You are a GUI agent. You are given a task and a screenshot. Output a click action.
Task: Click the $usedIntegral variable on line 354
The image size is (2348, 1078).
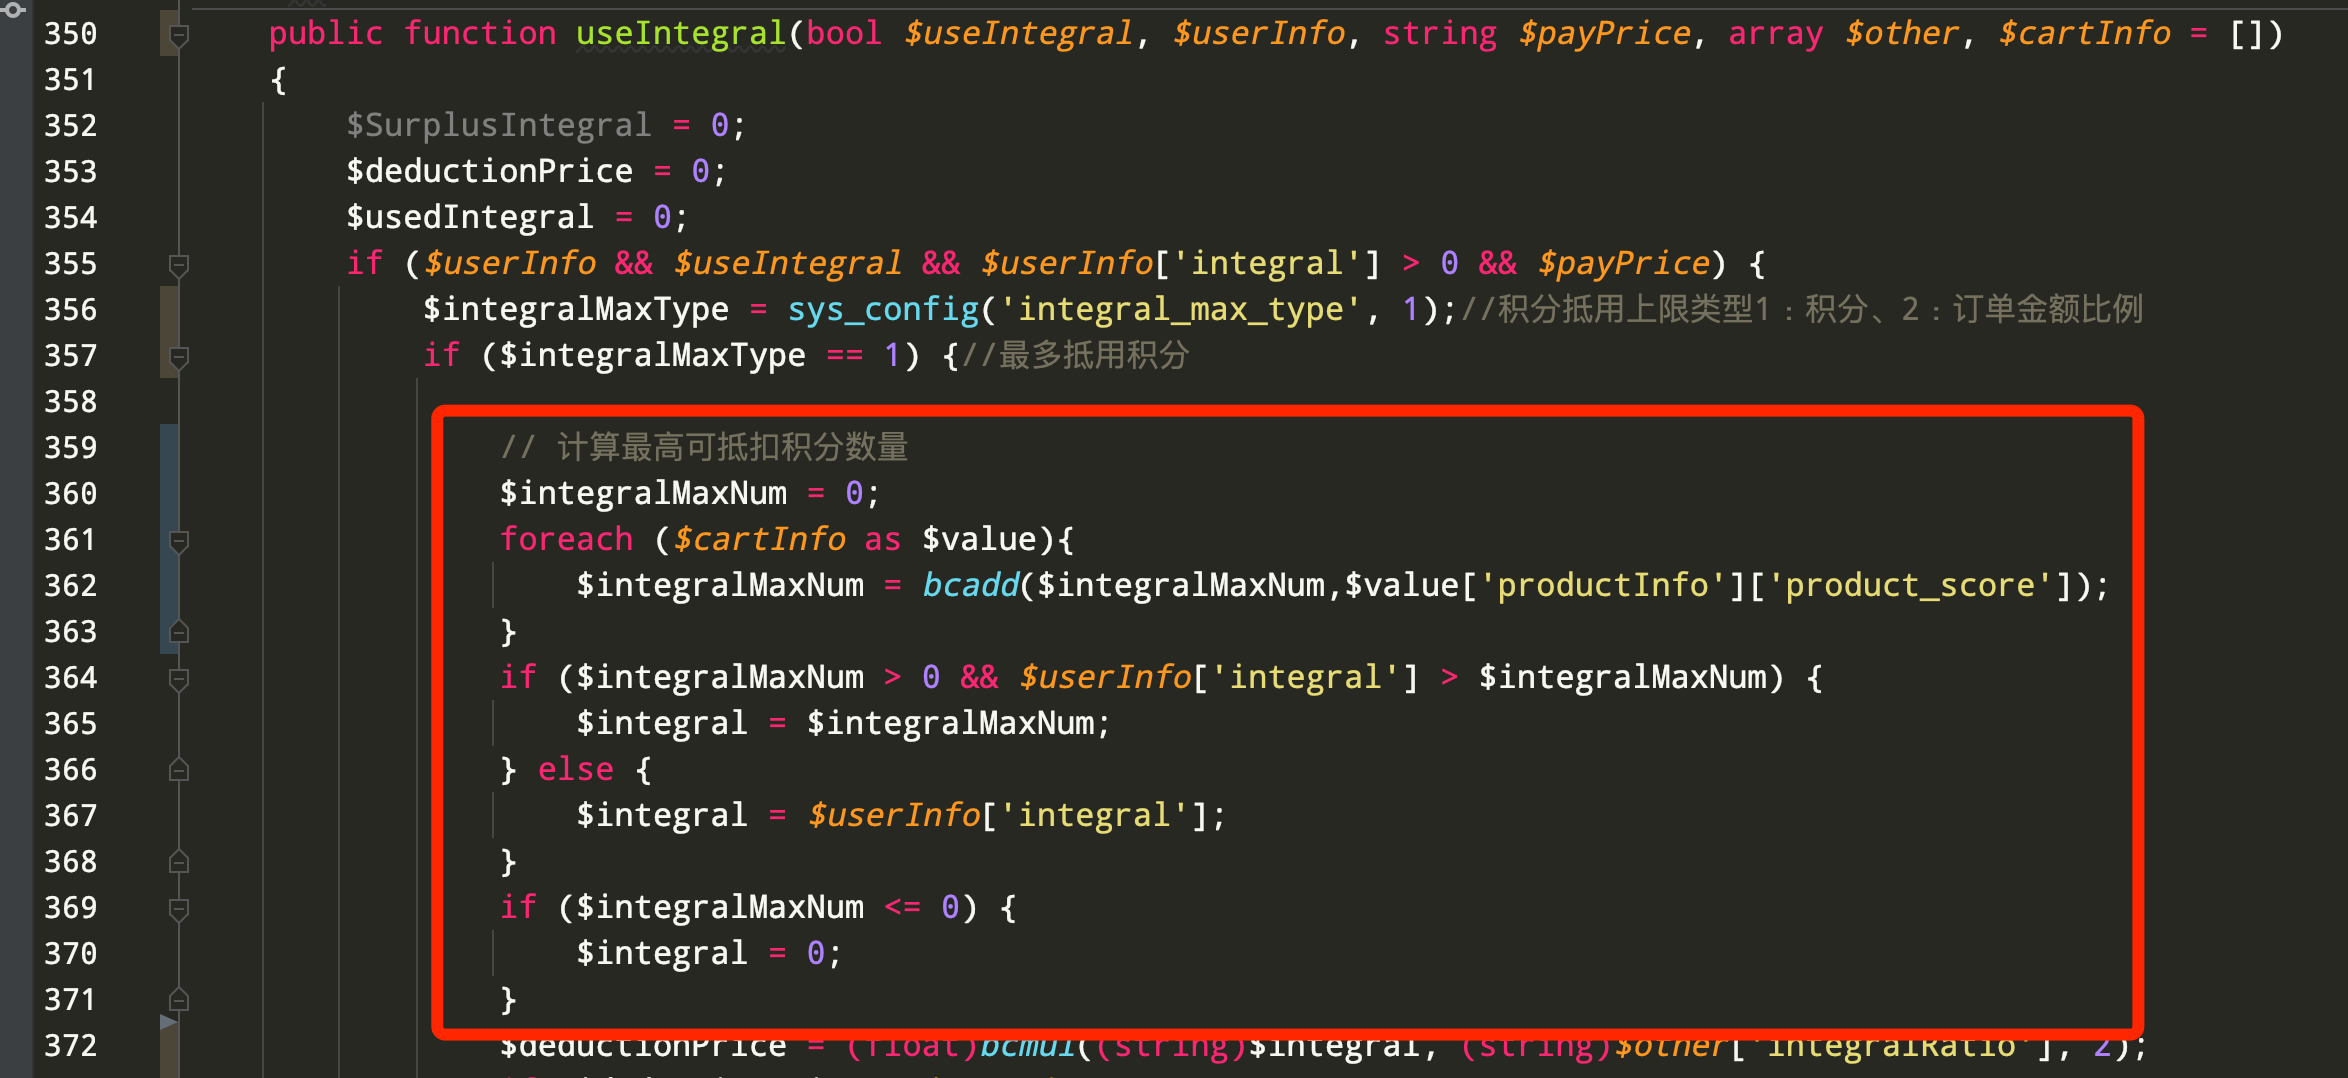pyautogui.click(x=470, y=218)
